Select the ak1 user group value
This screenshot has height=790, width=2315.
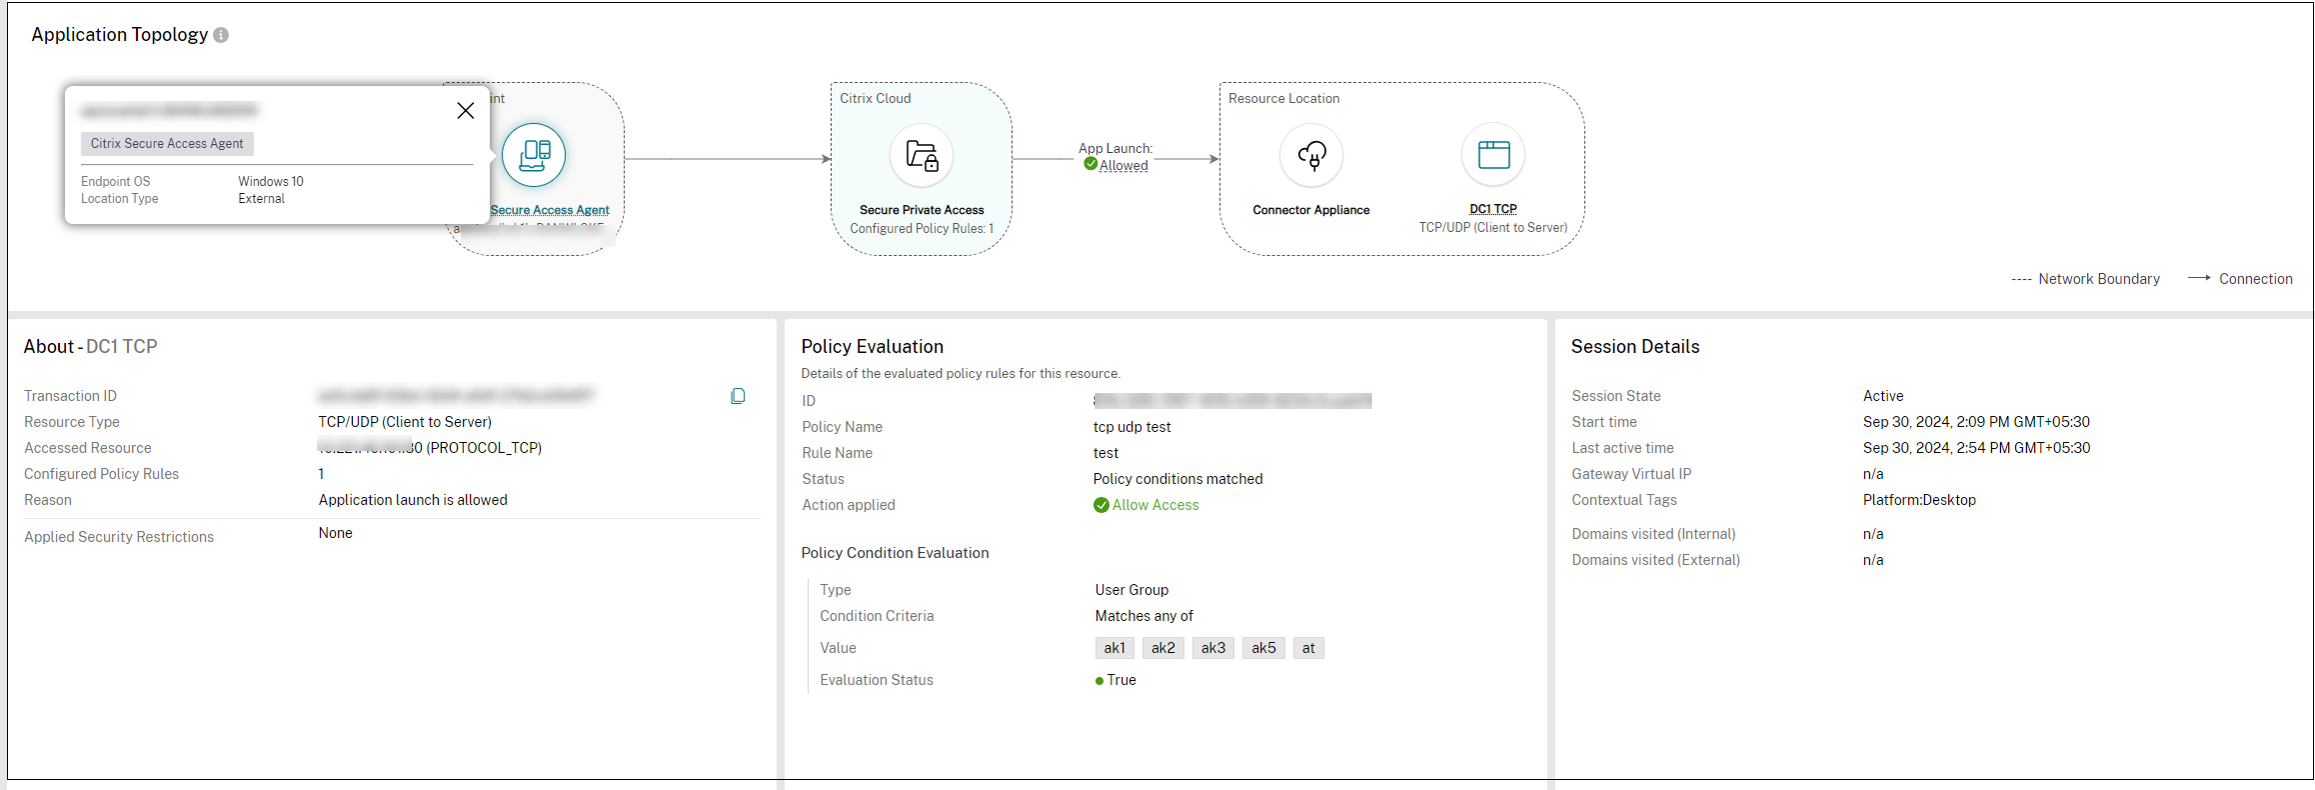coord(1114,648)
